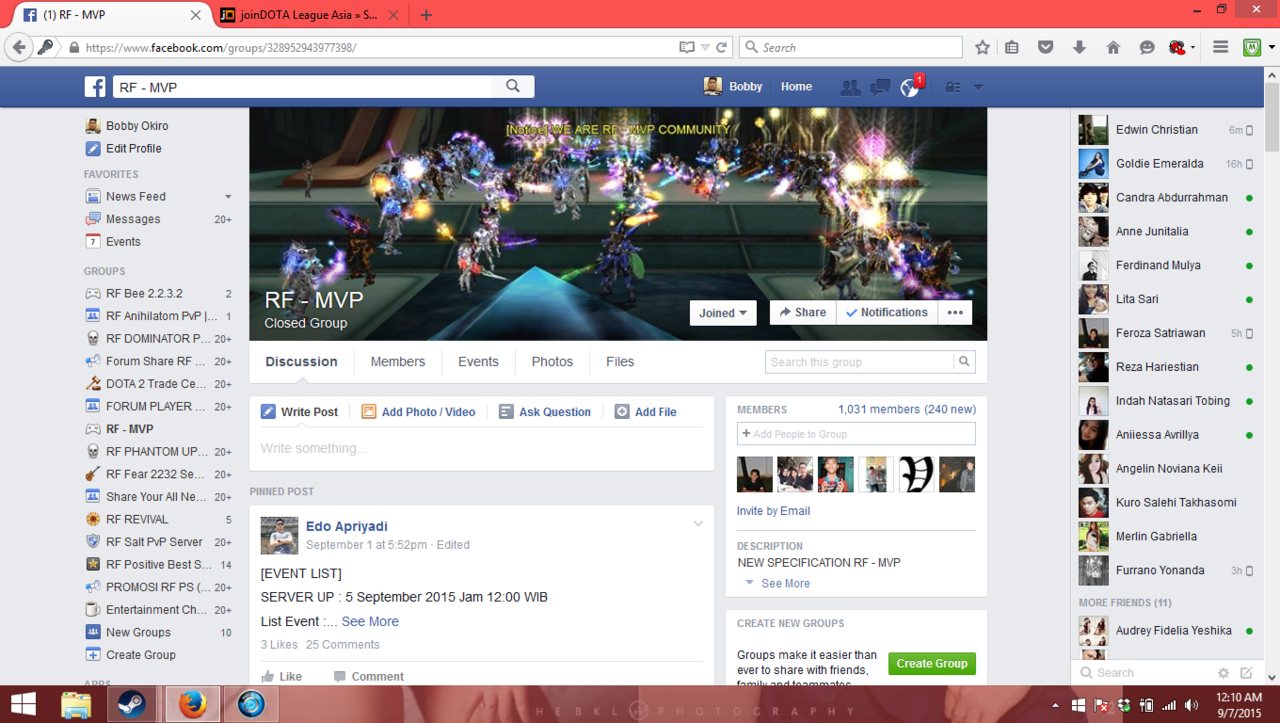Open the 1,031 members link

pos(879,410)
